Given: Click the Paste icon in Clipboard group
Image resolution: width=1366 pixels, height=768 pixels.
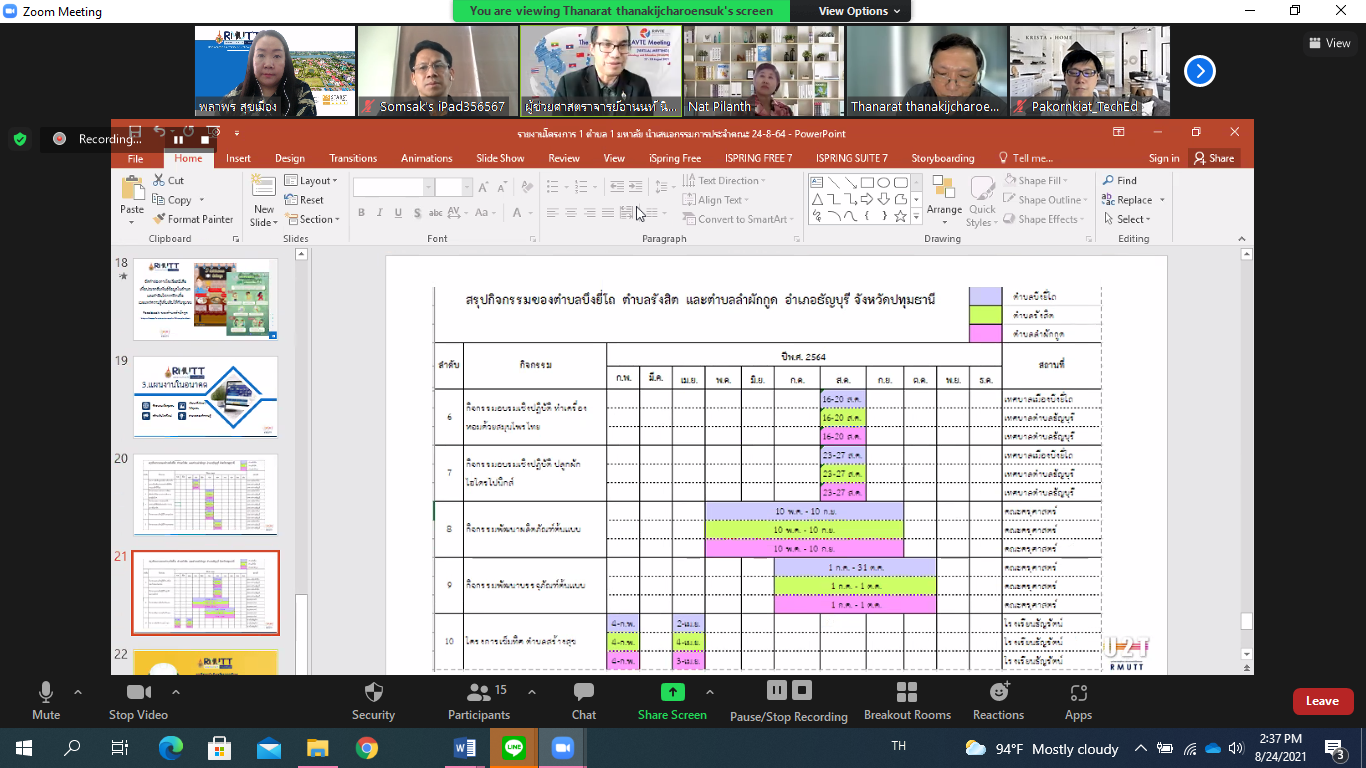Looking at the screenshot, I should (x=132, y=188).
